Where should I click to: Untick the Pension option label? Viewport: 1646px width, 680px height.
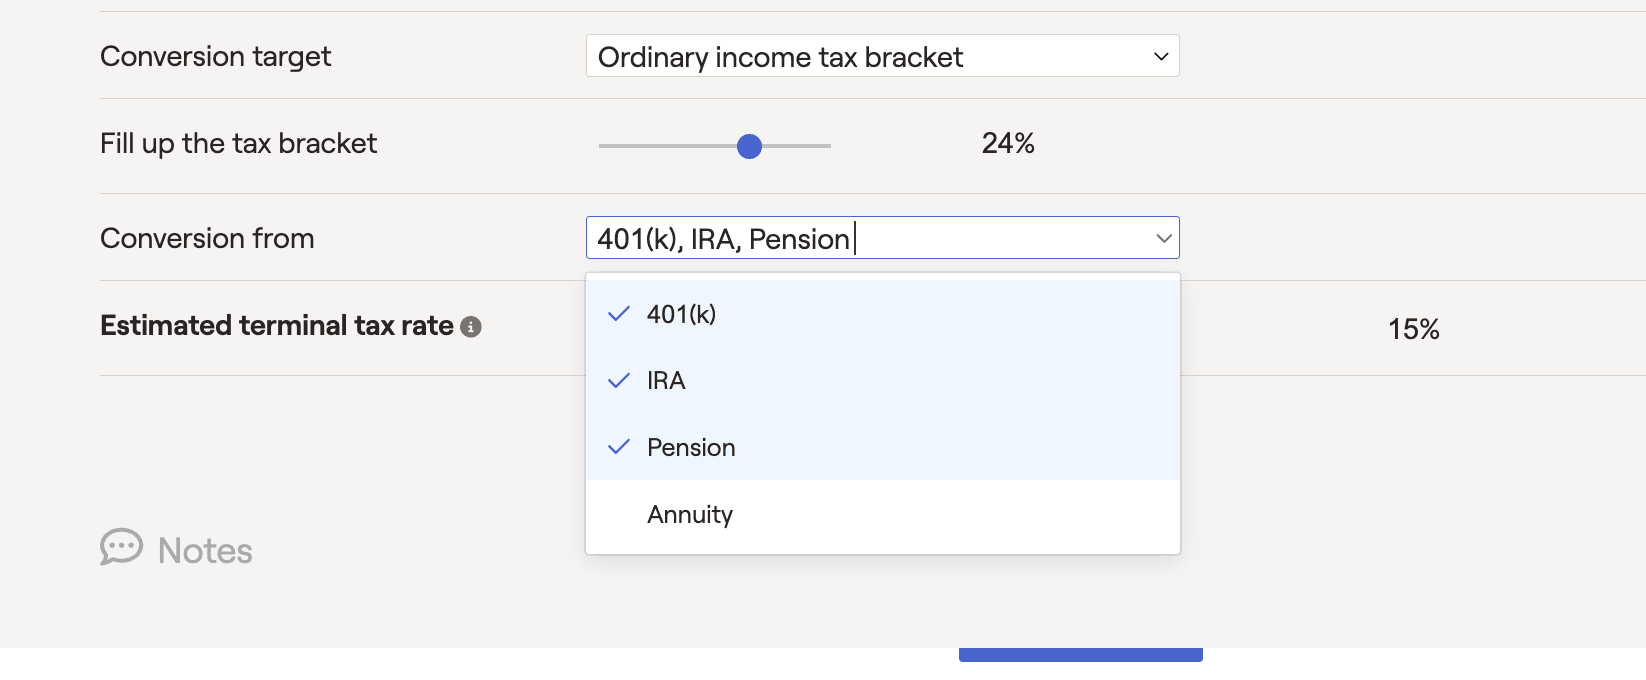coord(691,447)
